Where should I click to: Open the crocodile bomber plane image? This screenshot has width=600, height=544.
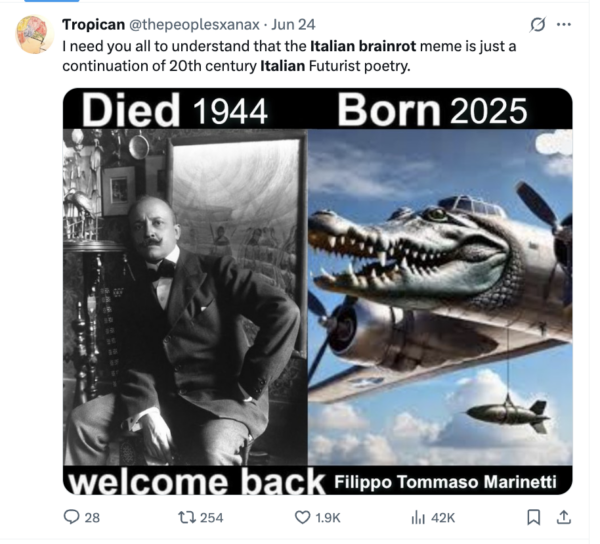click(440, 290)
